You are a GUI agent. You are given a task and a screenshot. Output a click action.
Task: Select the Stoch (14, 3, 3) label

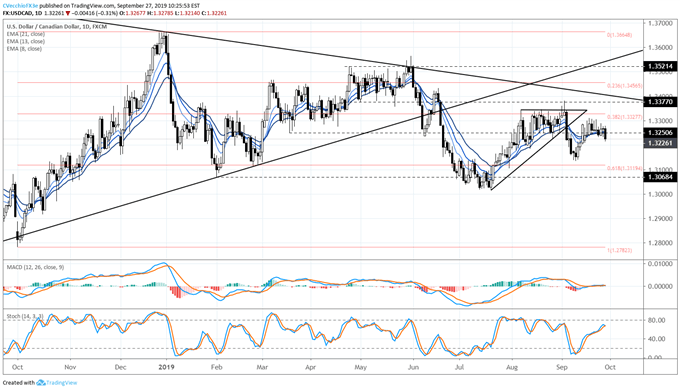pyautogui.click(x=25, y=316)
